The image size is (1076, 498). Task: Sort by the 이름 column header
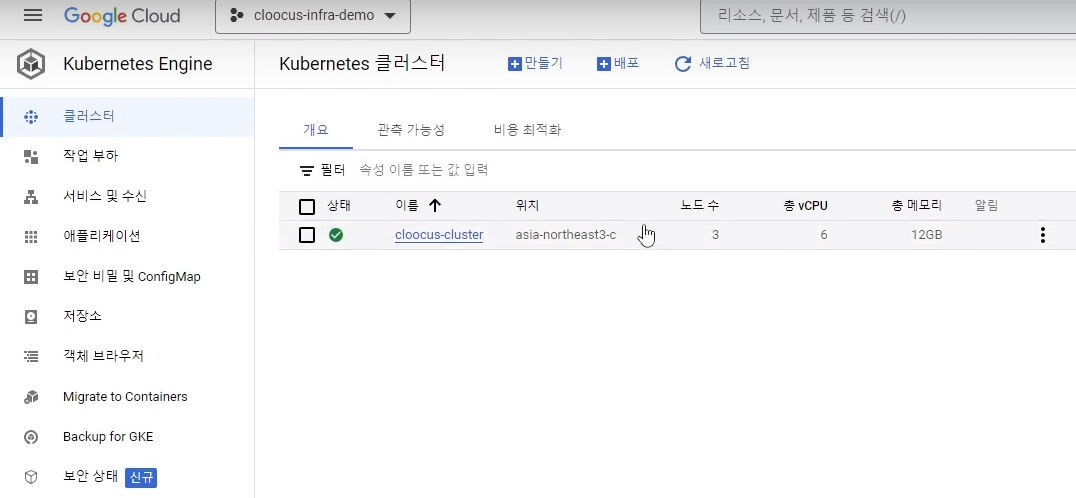coord(407,205)
